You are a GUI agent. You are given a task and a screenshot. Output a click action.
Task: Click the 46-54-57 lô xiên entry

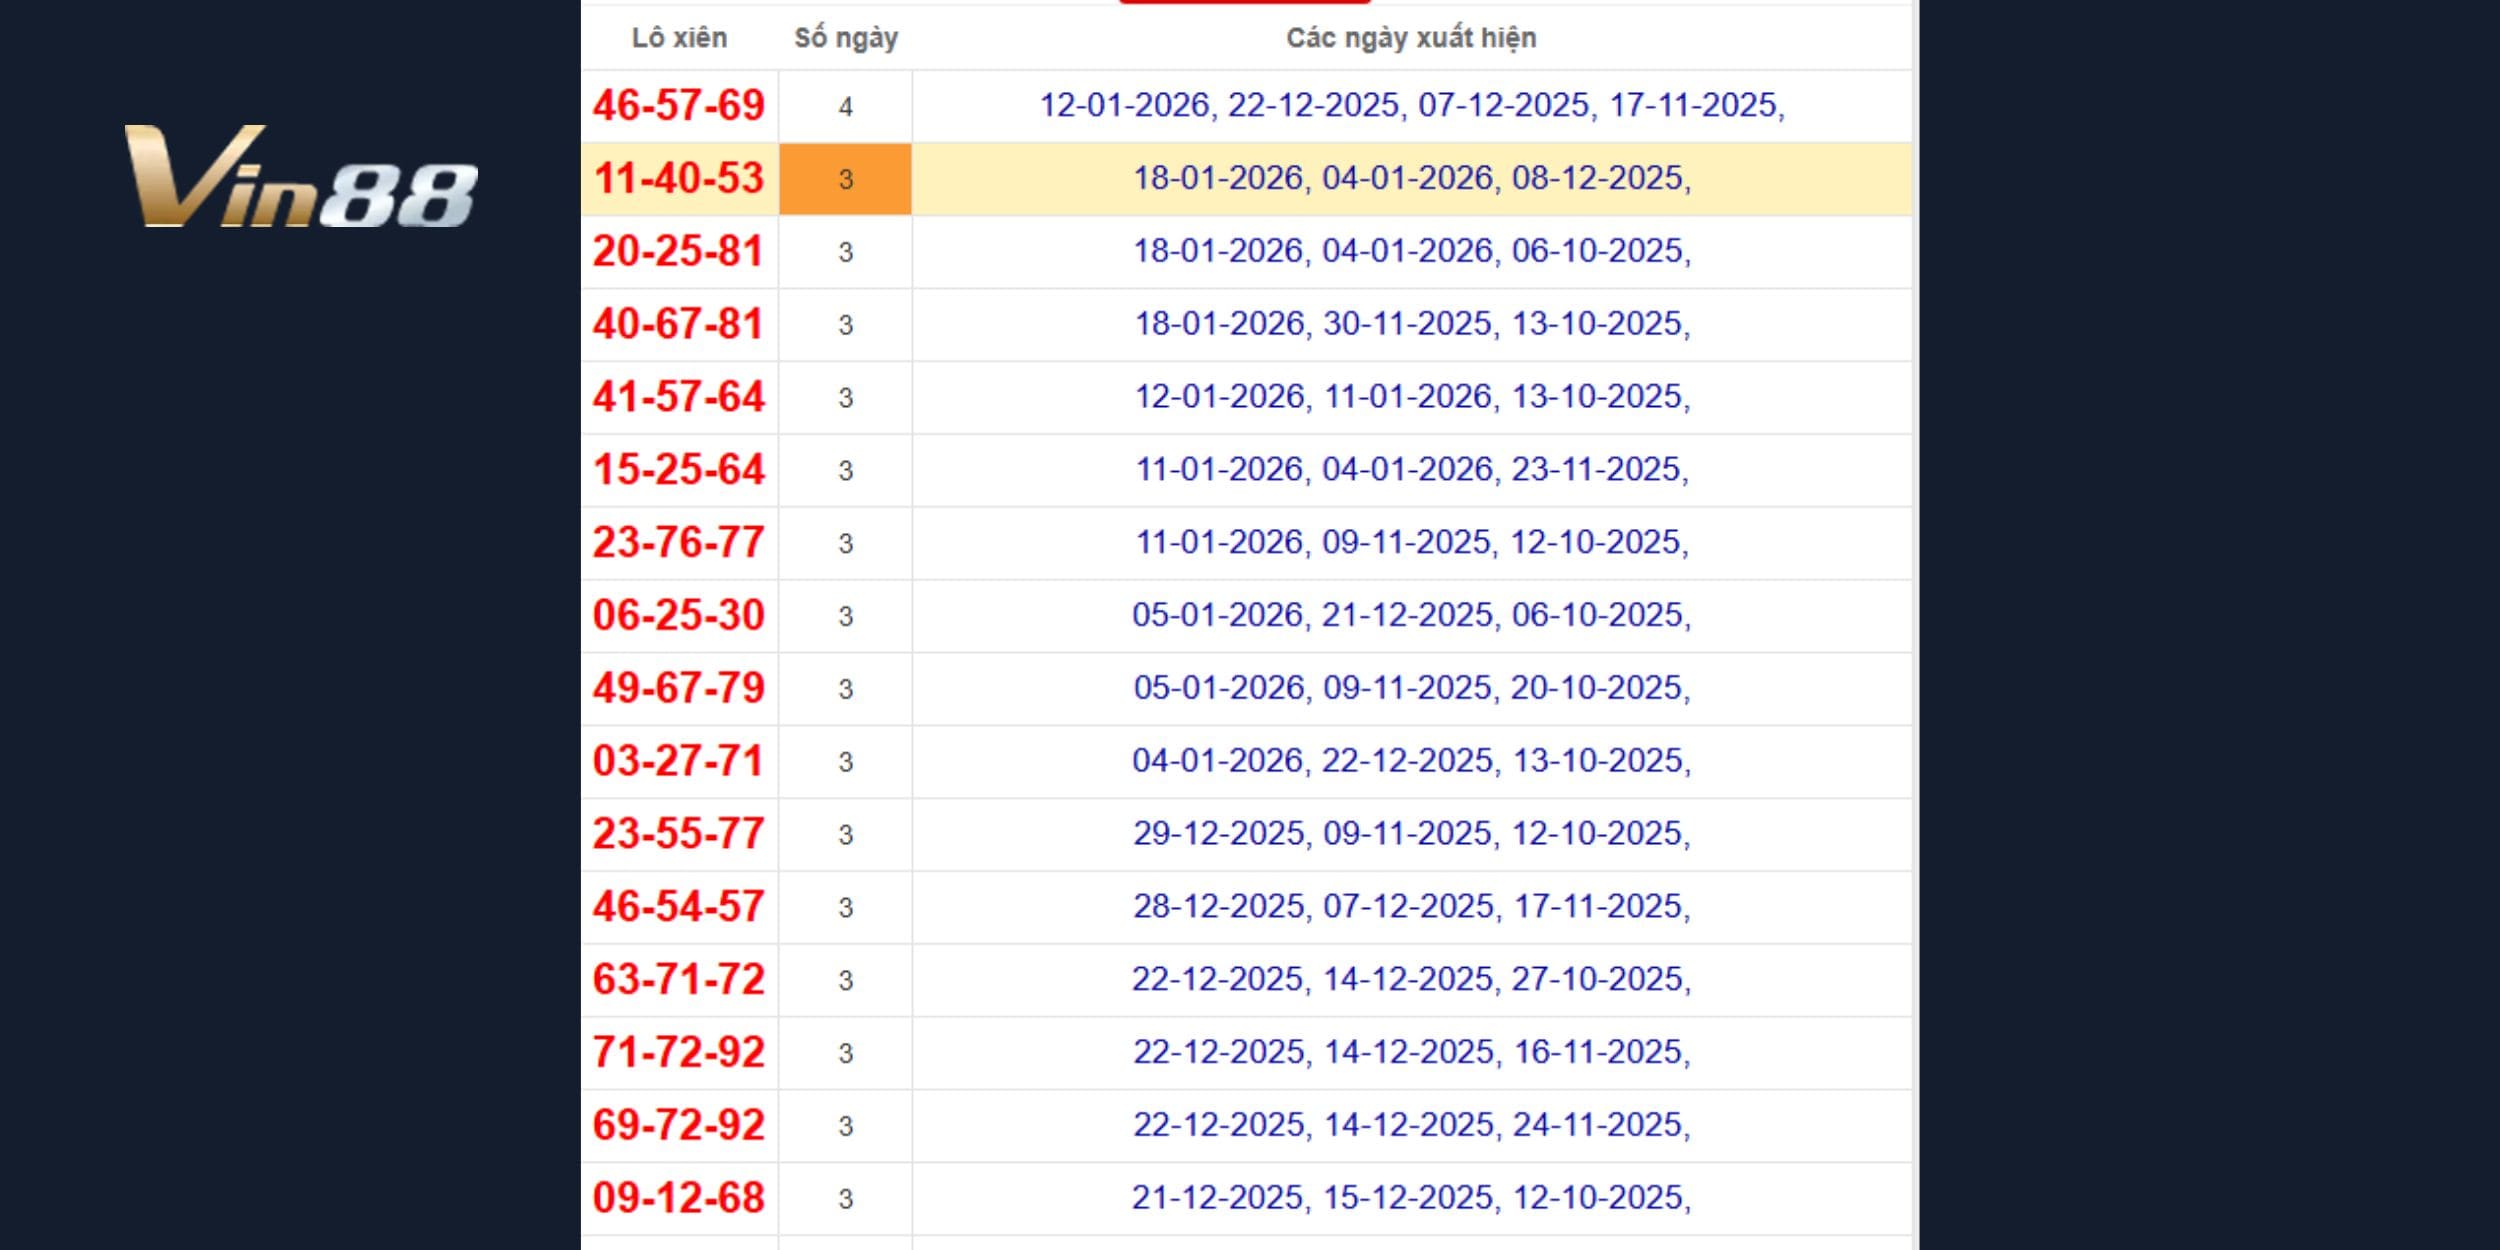coord(678,907)
